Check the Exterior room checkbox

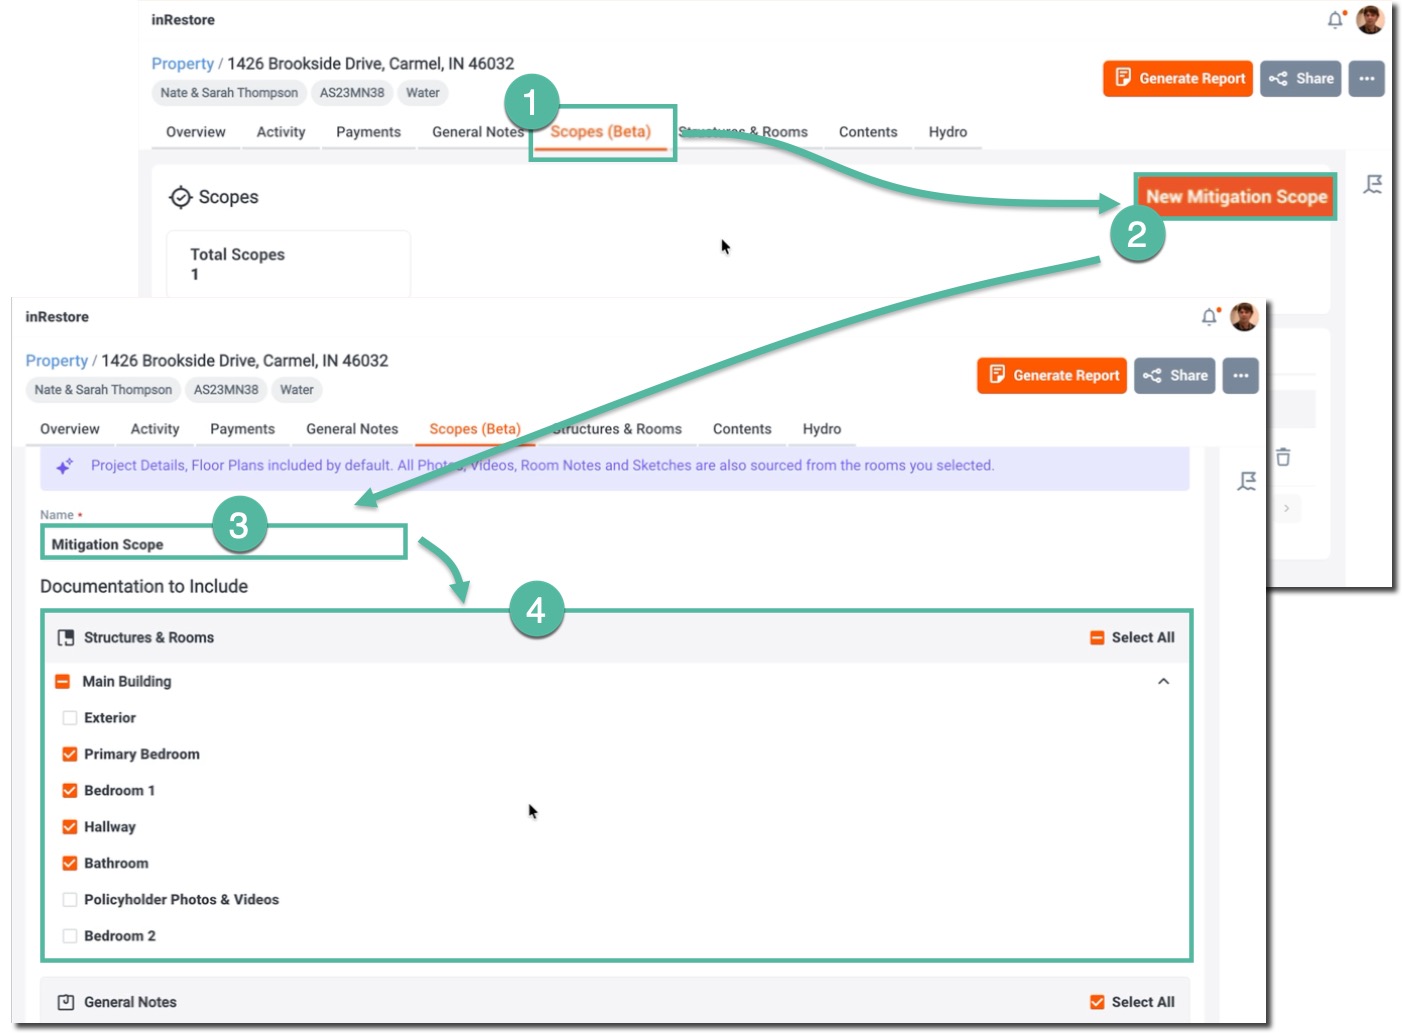(70, 718)
